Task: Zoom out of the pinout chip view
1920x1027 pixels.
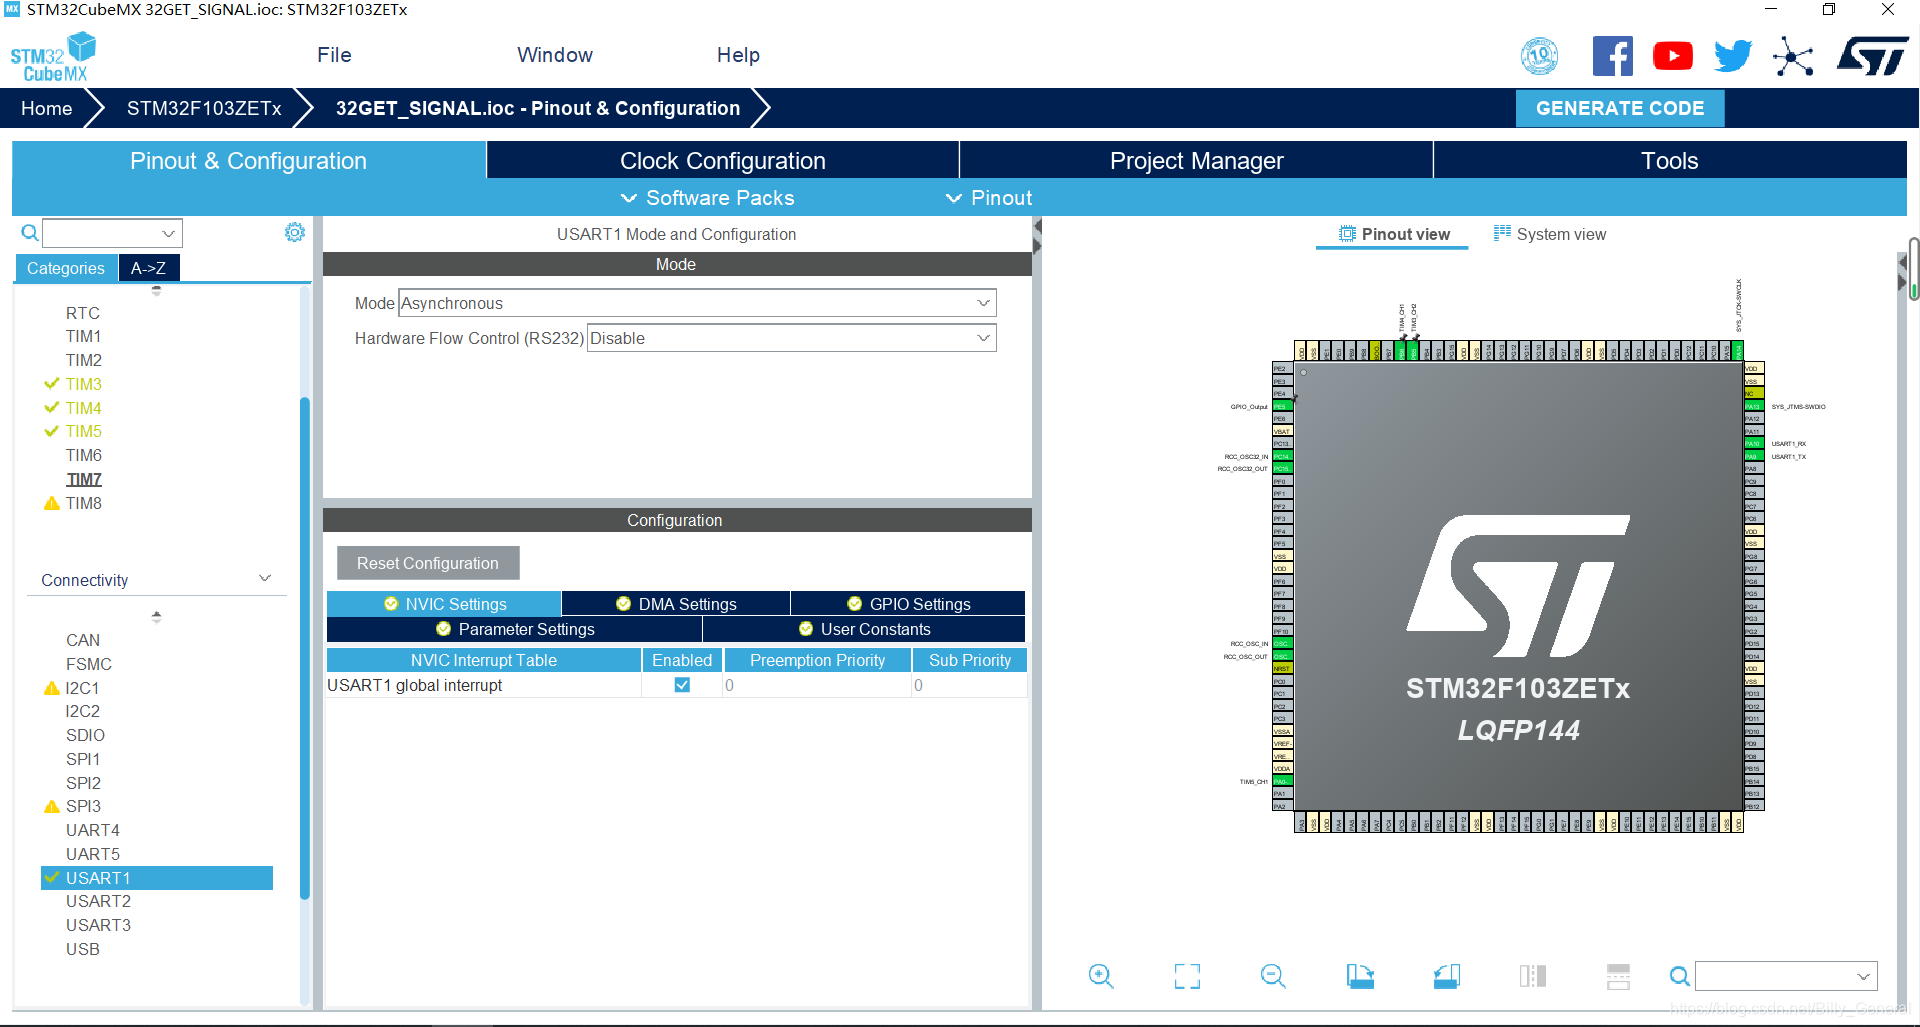Action: [x=1273, y=976]
